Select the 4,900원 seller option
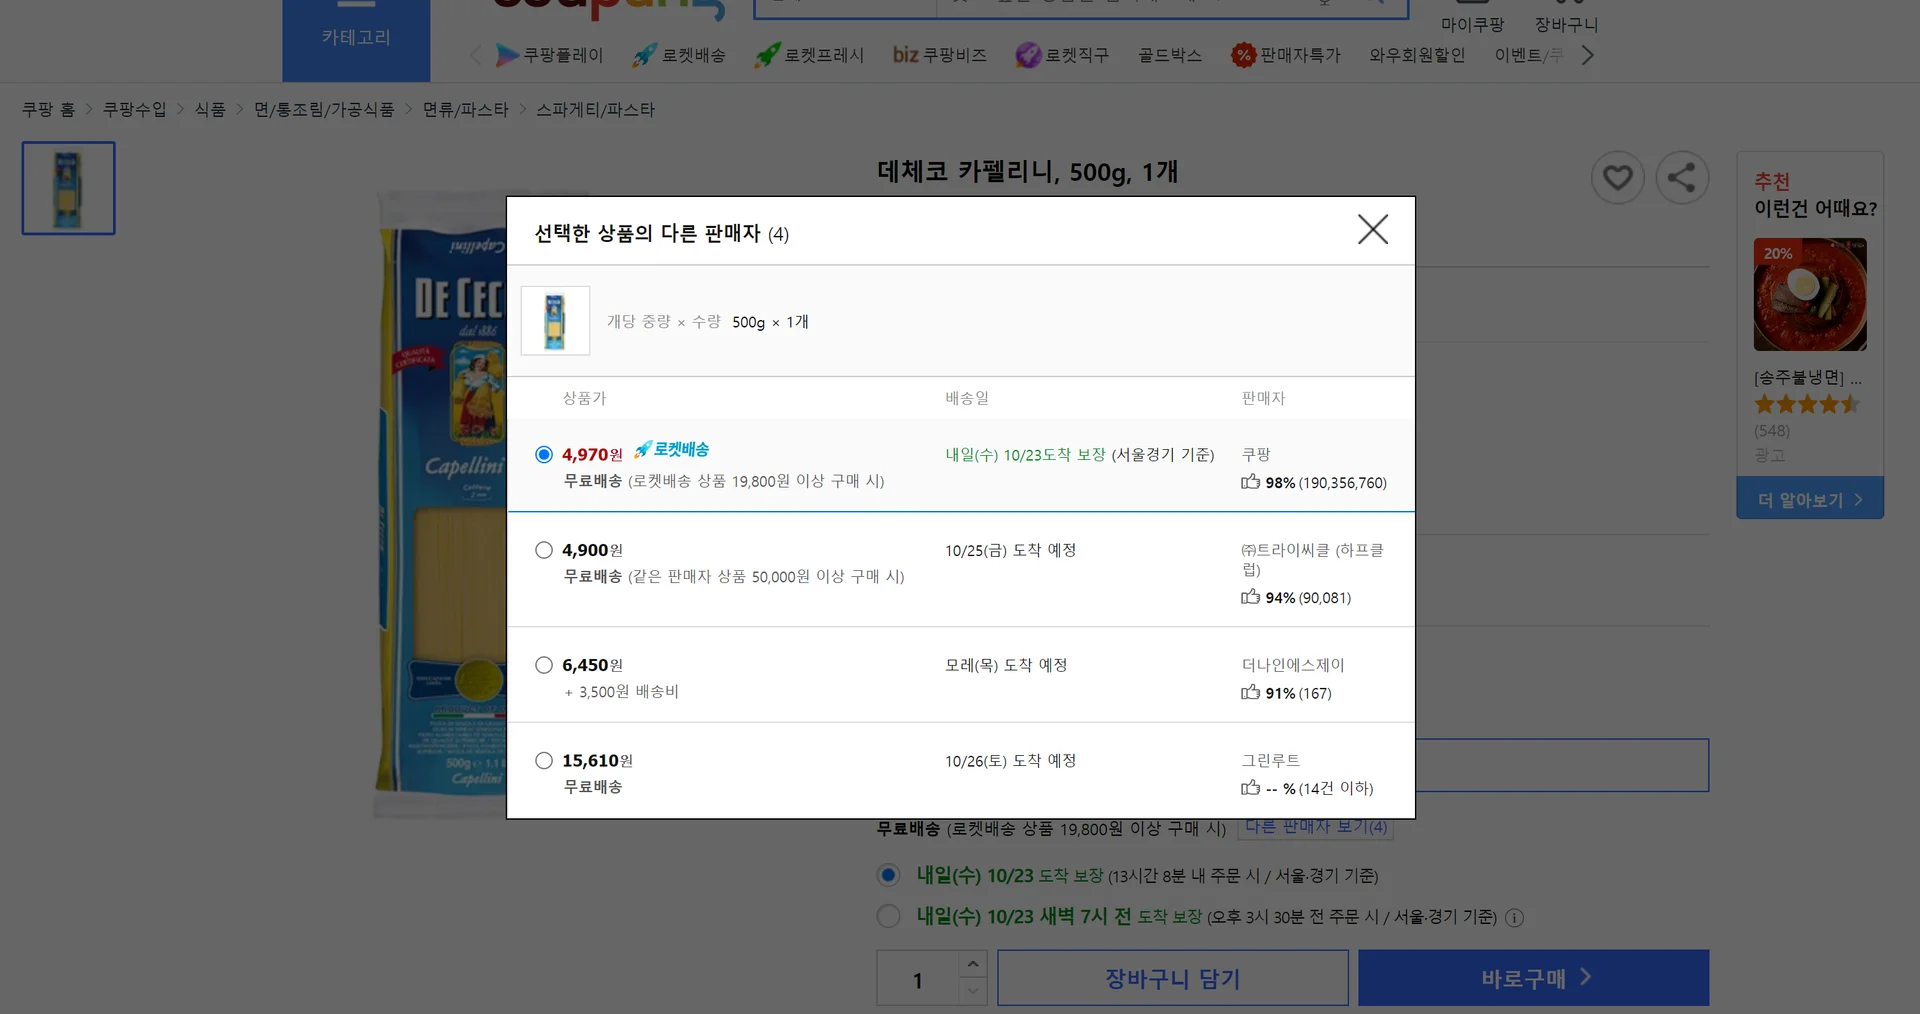This screenshot has width=1920, height=1014. 544,549
